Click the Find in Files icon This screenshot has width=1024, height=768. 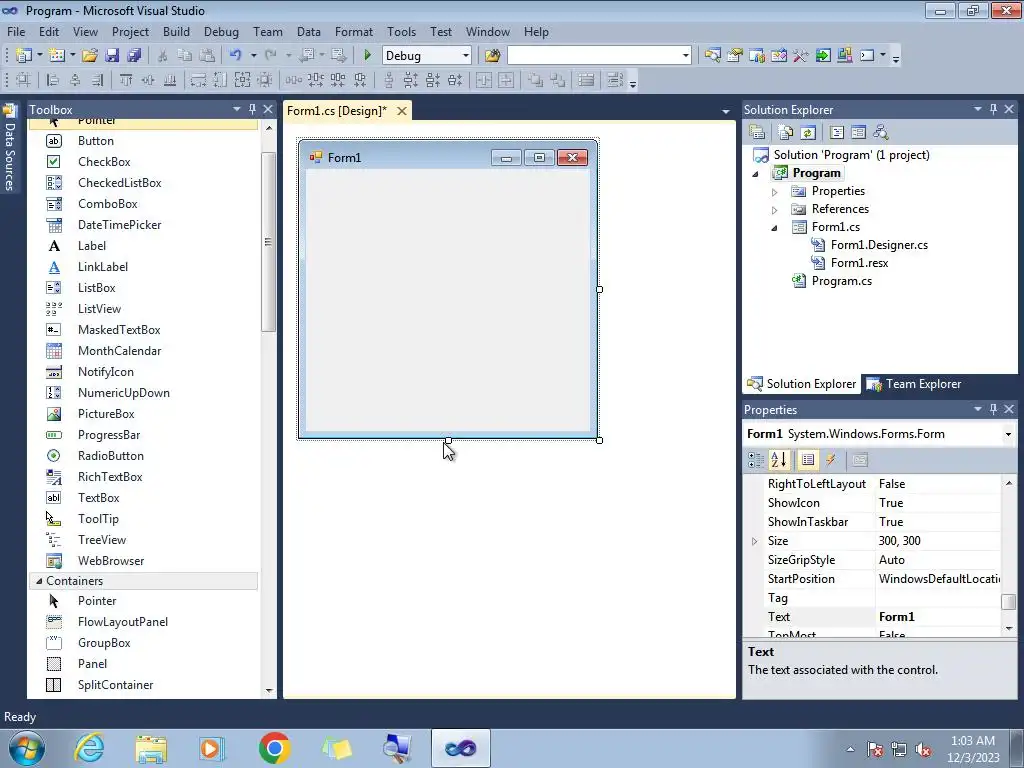(492, 56)
